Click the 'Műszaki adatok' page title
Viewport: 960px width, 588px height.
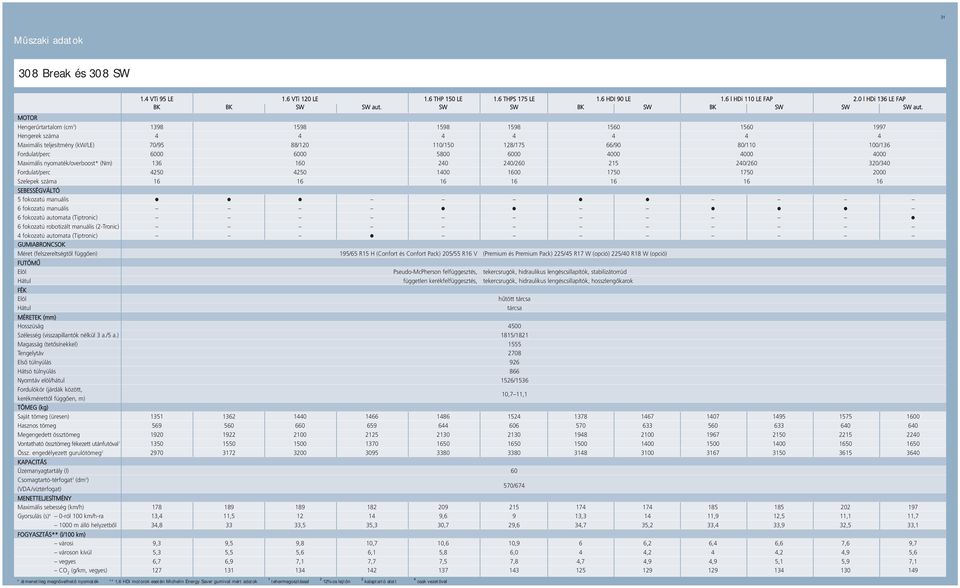click(x=48, y=40)
